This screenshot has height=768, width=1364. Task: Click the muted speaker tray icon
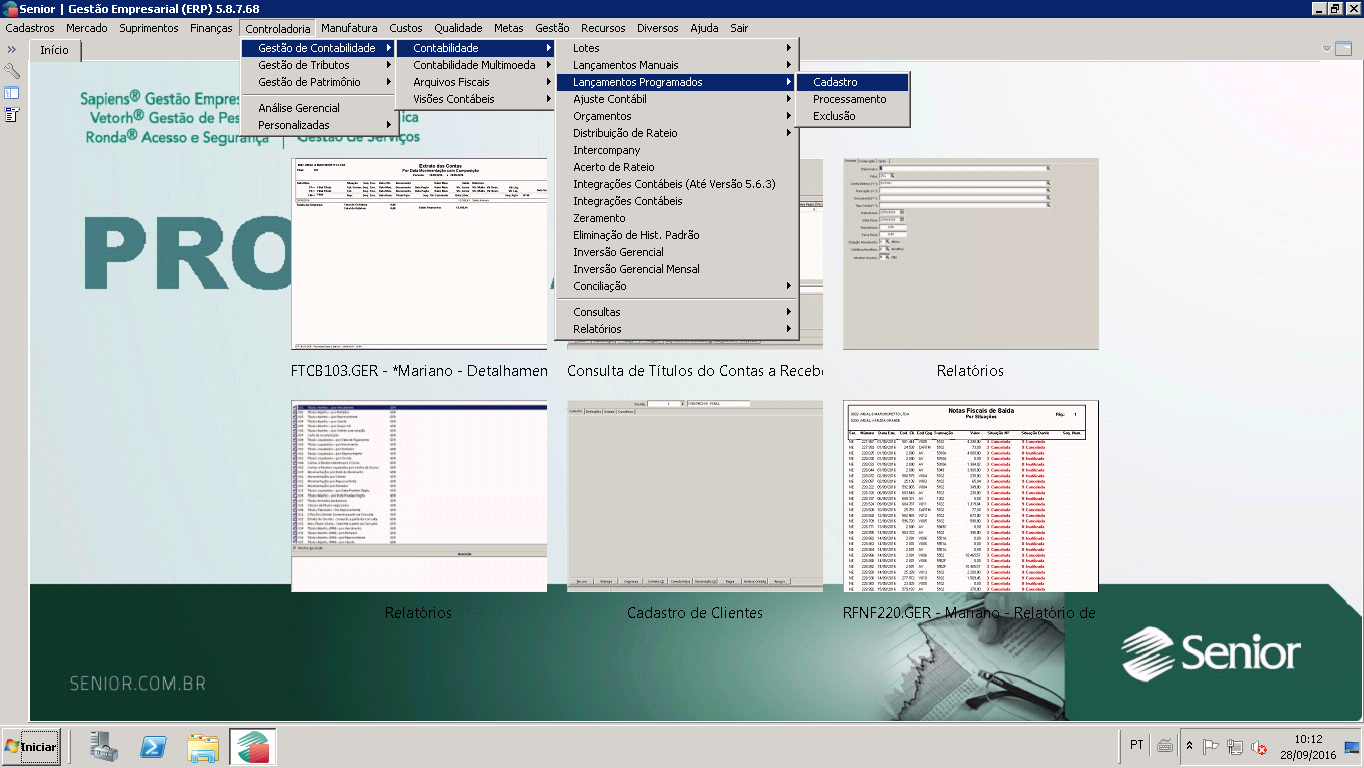pyautogui.click(x=1258, y=746)
